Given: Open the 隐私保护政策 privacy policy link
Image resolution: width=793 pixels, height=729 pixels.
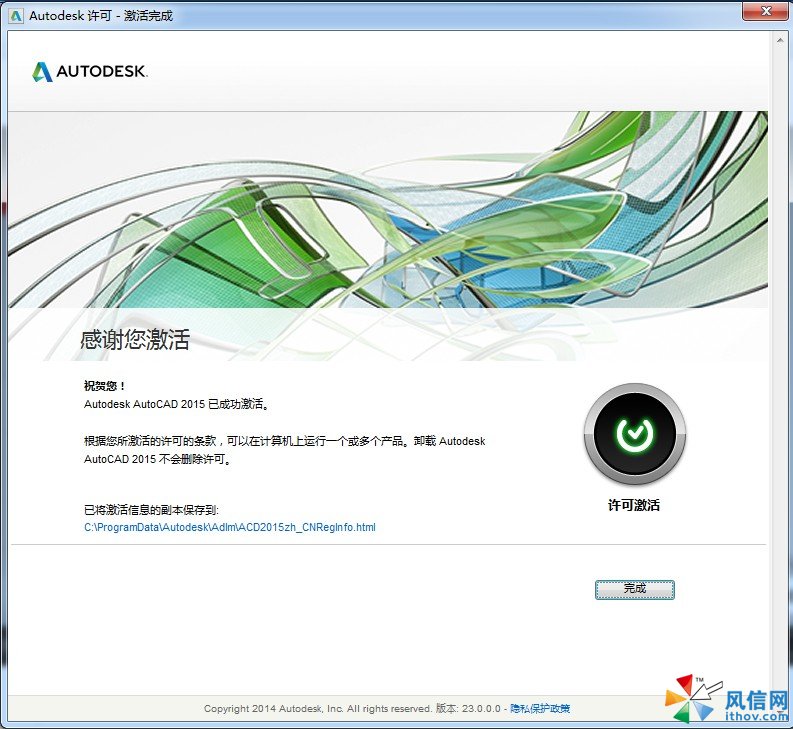Looking at the screenshot, I should (540, 708).
